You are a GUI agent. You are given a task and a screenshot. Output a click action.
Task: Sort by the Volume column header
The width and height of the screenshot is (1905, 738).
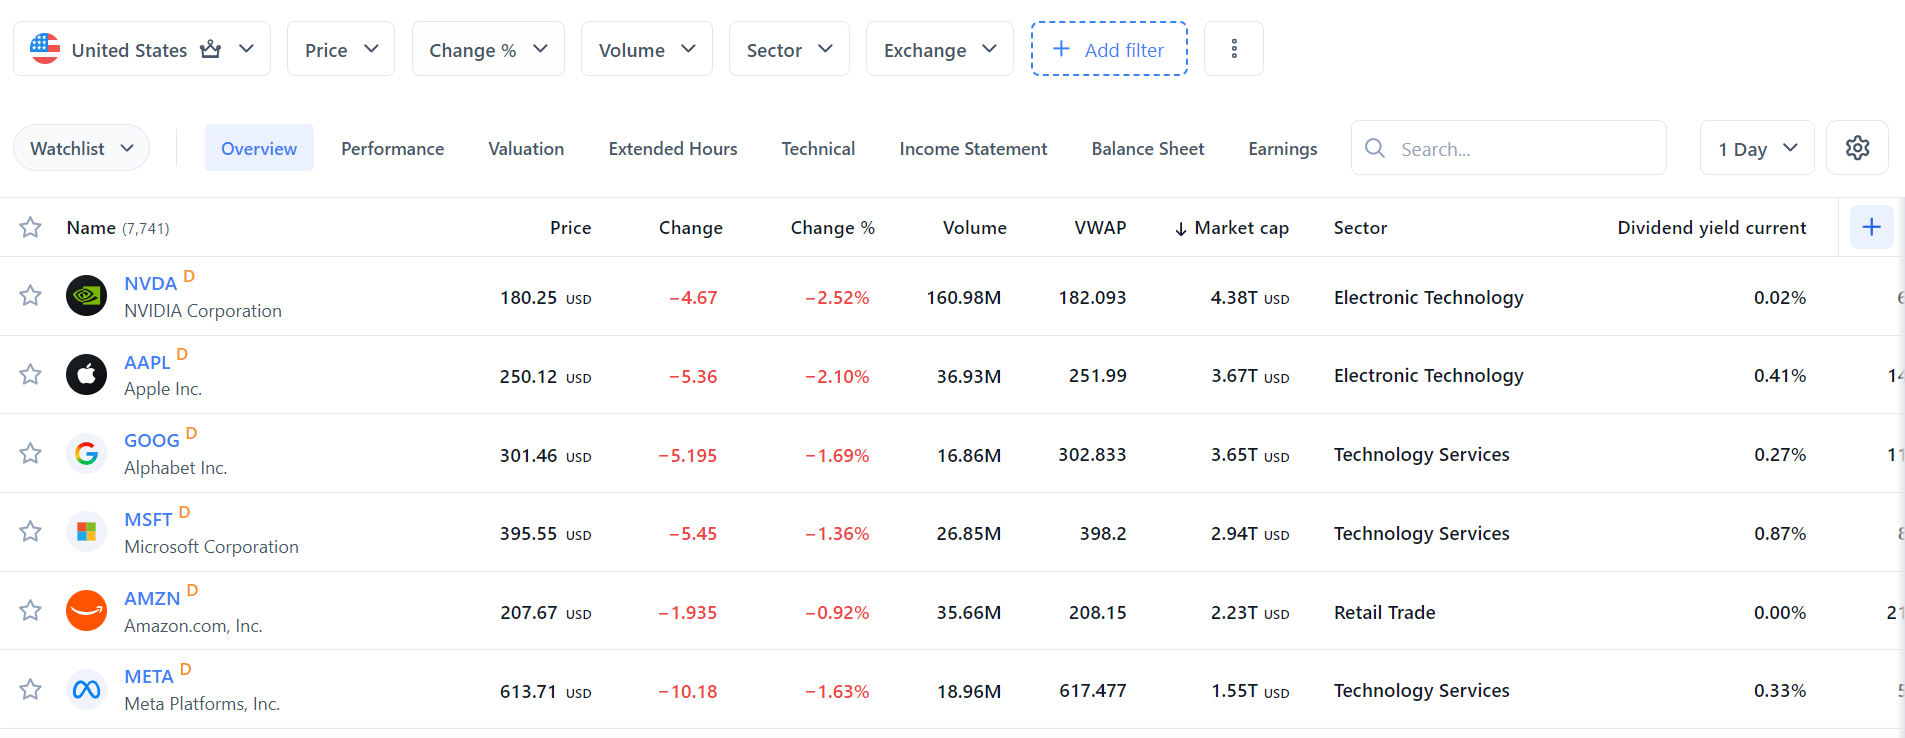pos(974,228)
